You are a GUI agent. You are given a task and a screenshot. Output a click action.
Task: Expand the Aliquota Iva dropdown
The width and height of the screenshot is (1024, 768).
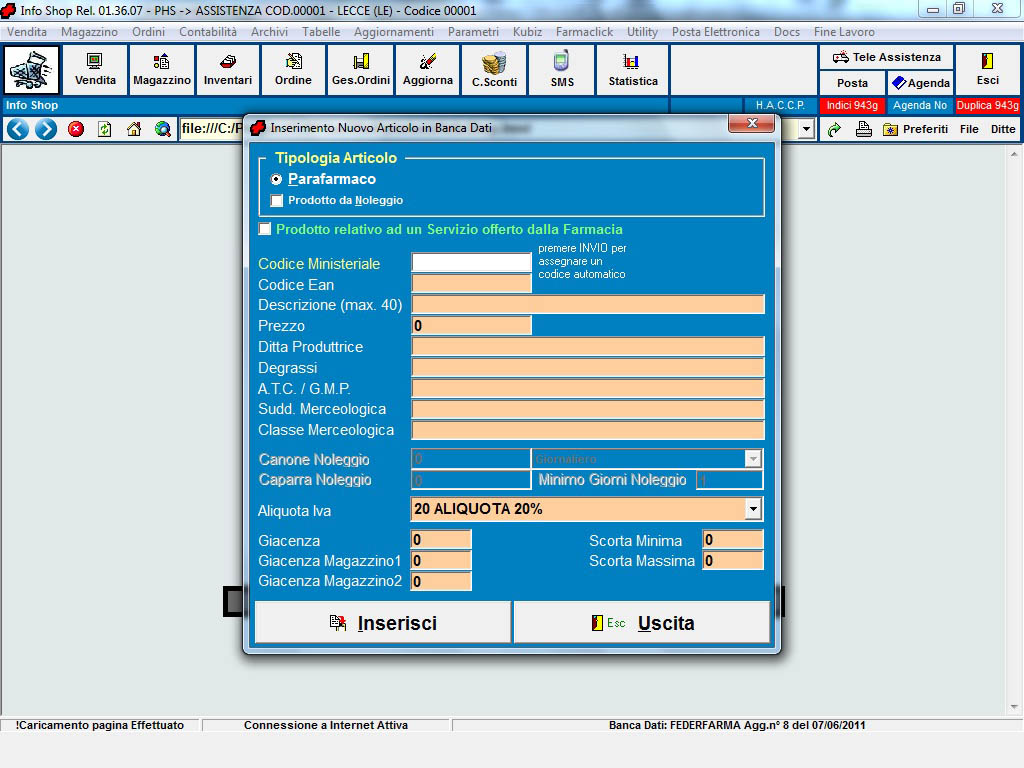coord(753,510)
